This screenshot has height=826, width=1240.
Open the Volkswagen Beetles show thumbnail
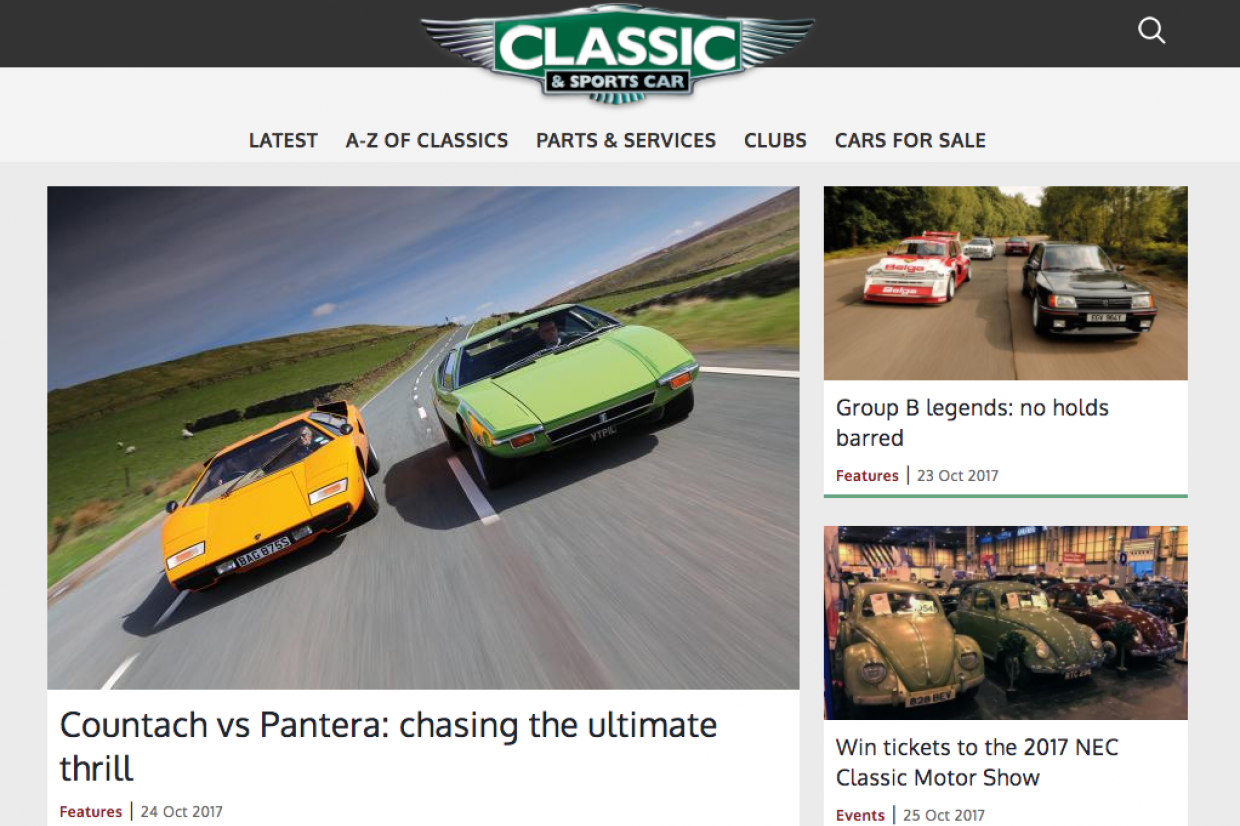pyautogui.click(x=1006, y=623)
